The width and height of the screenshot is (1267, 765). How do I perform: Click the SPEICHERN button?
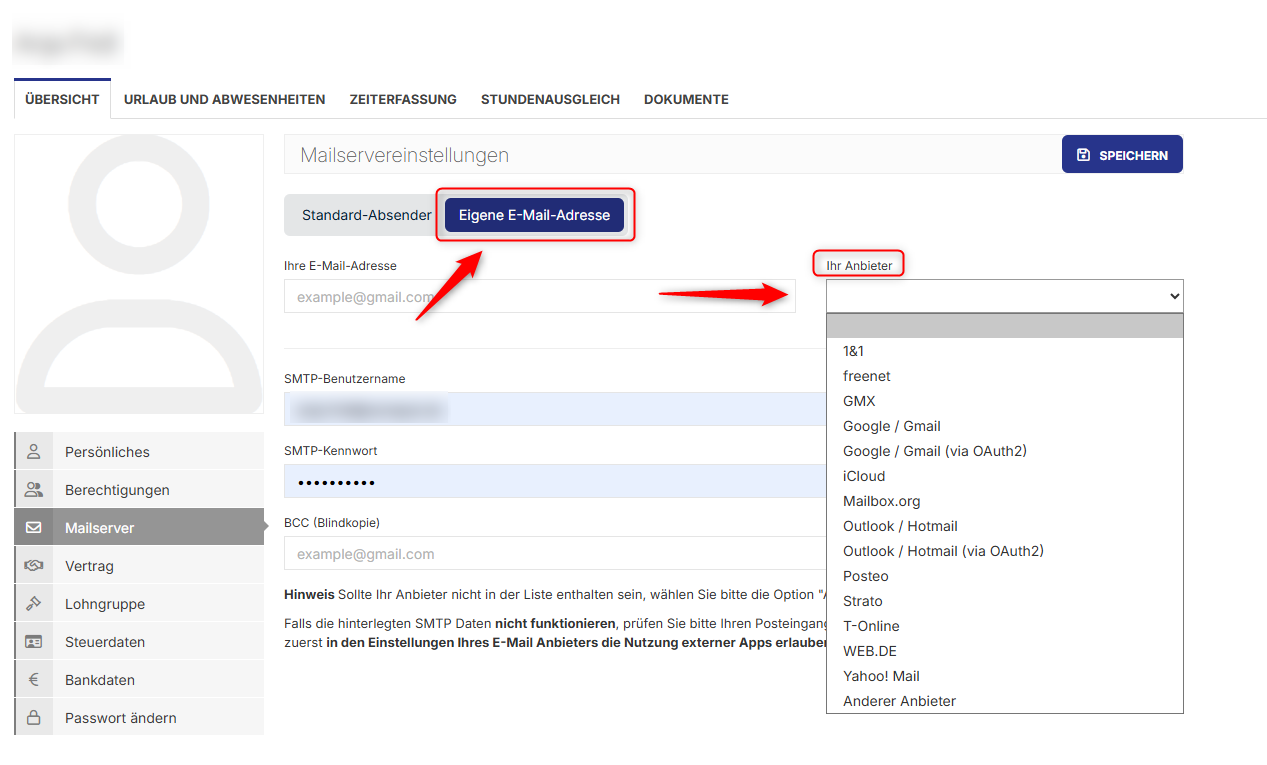click(1122, 154)
